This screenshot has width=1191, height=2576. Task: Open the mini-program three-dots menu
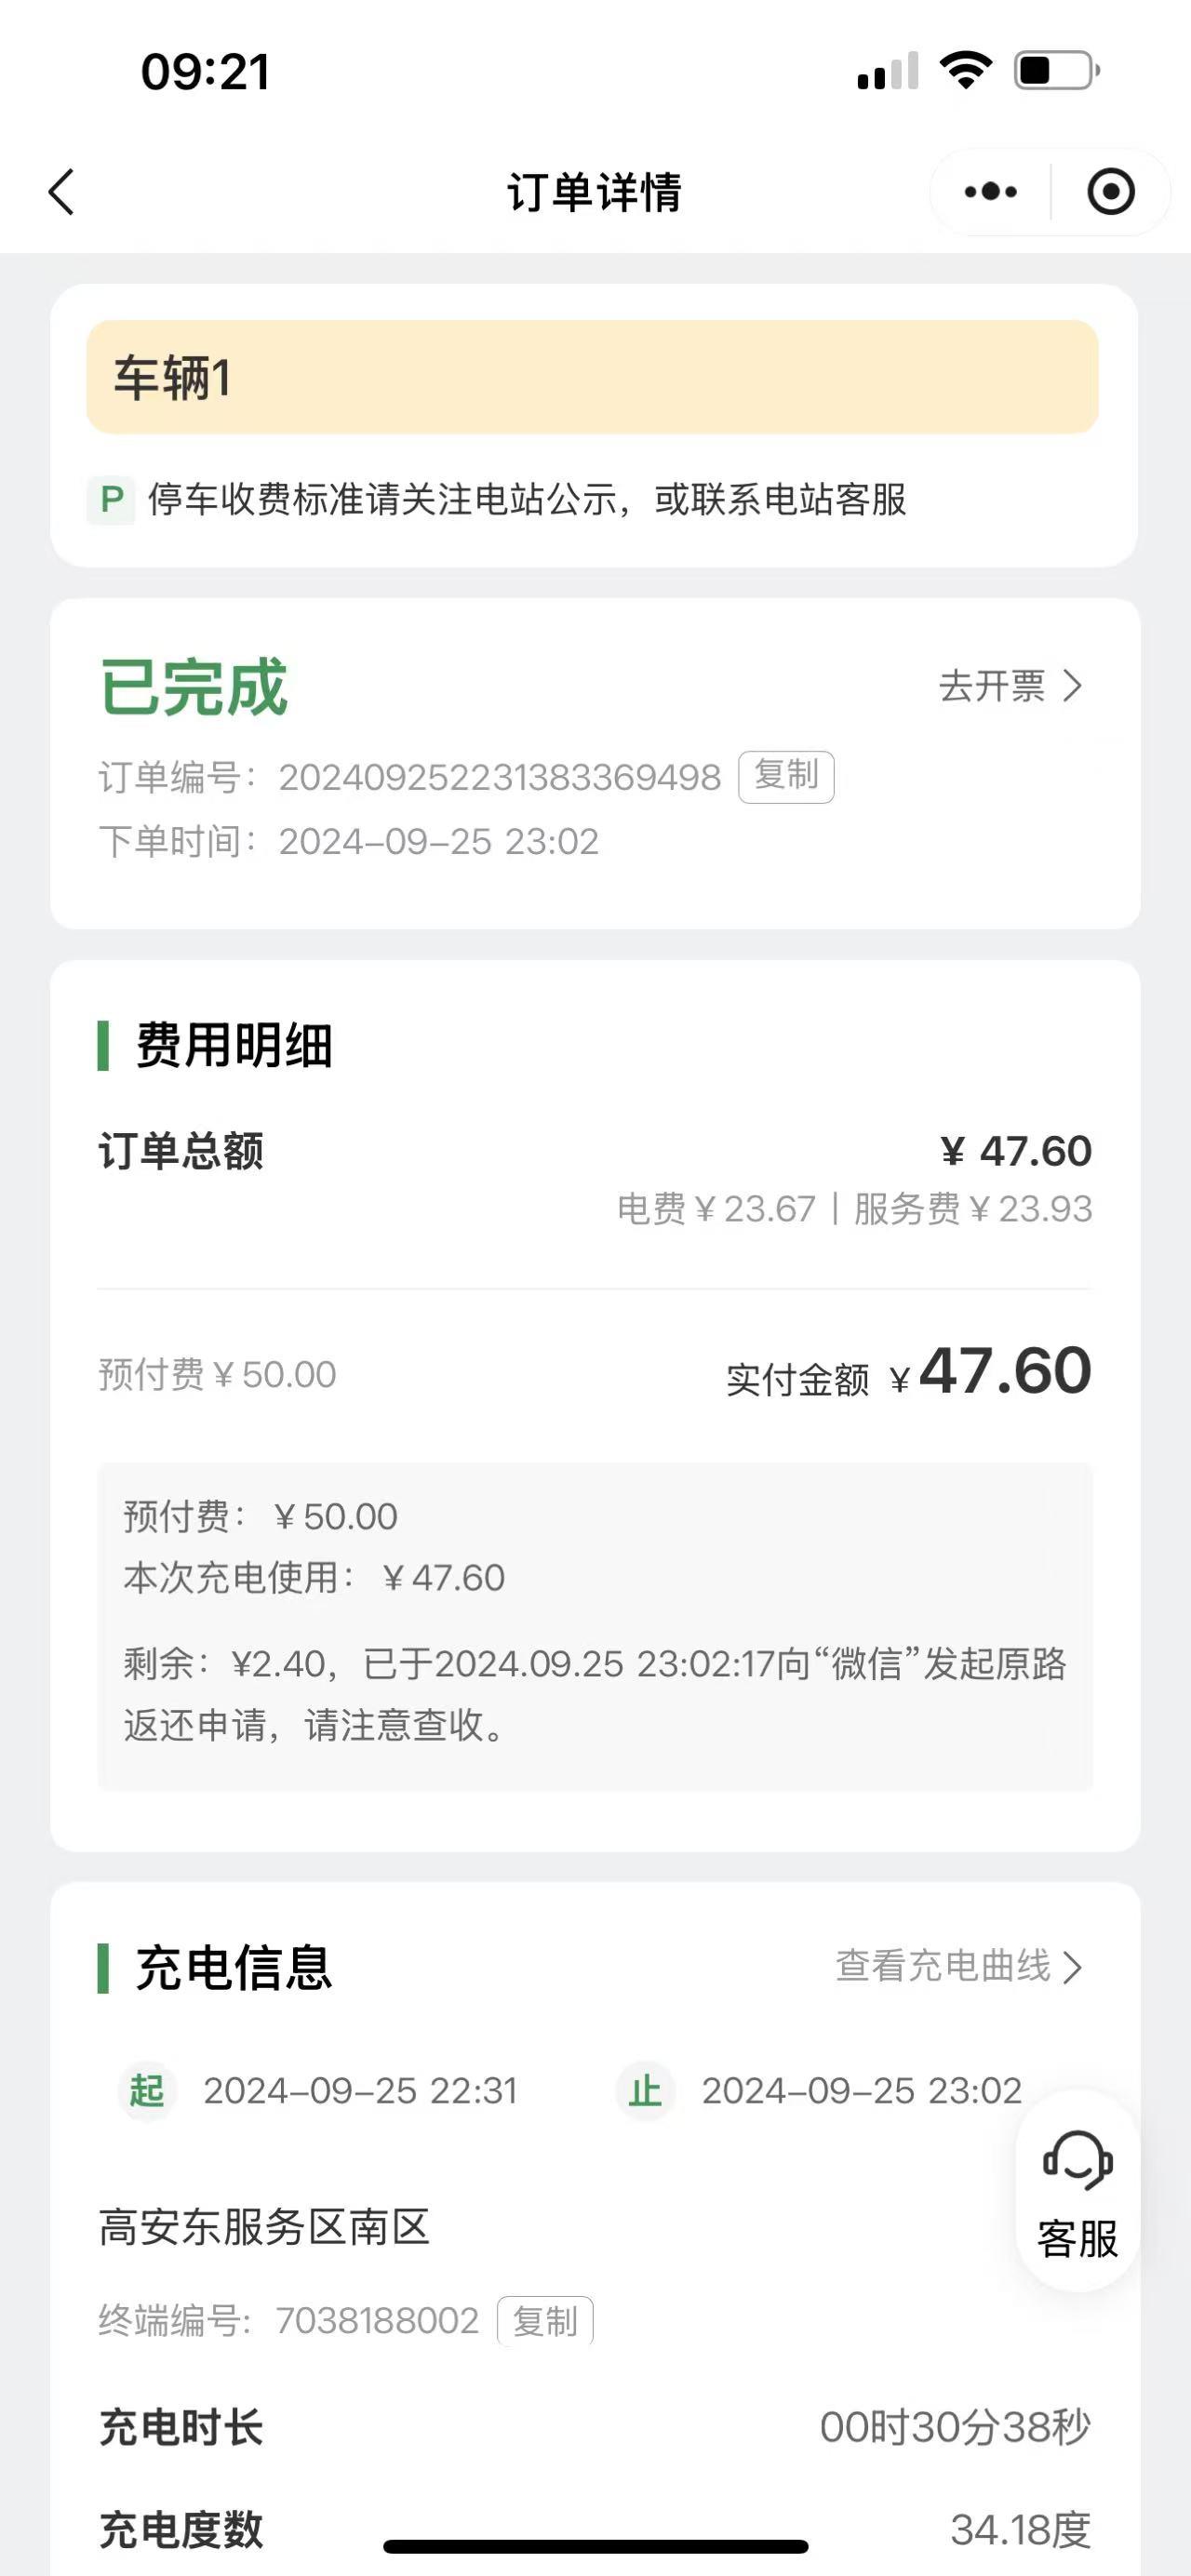(990, 191)
